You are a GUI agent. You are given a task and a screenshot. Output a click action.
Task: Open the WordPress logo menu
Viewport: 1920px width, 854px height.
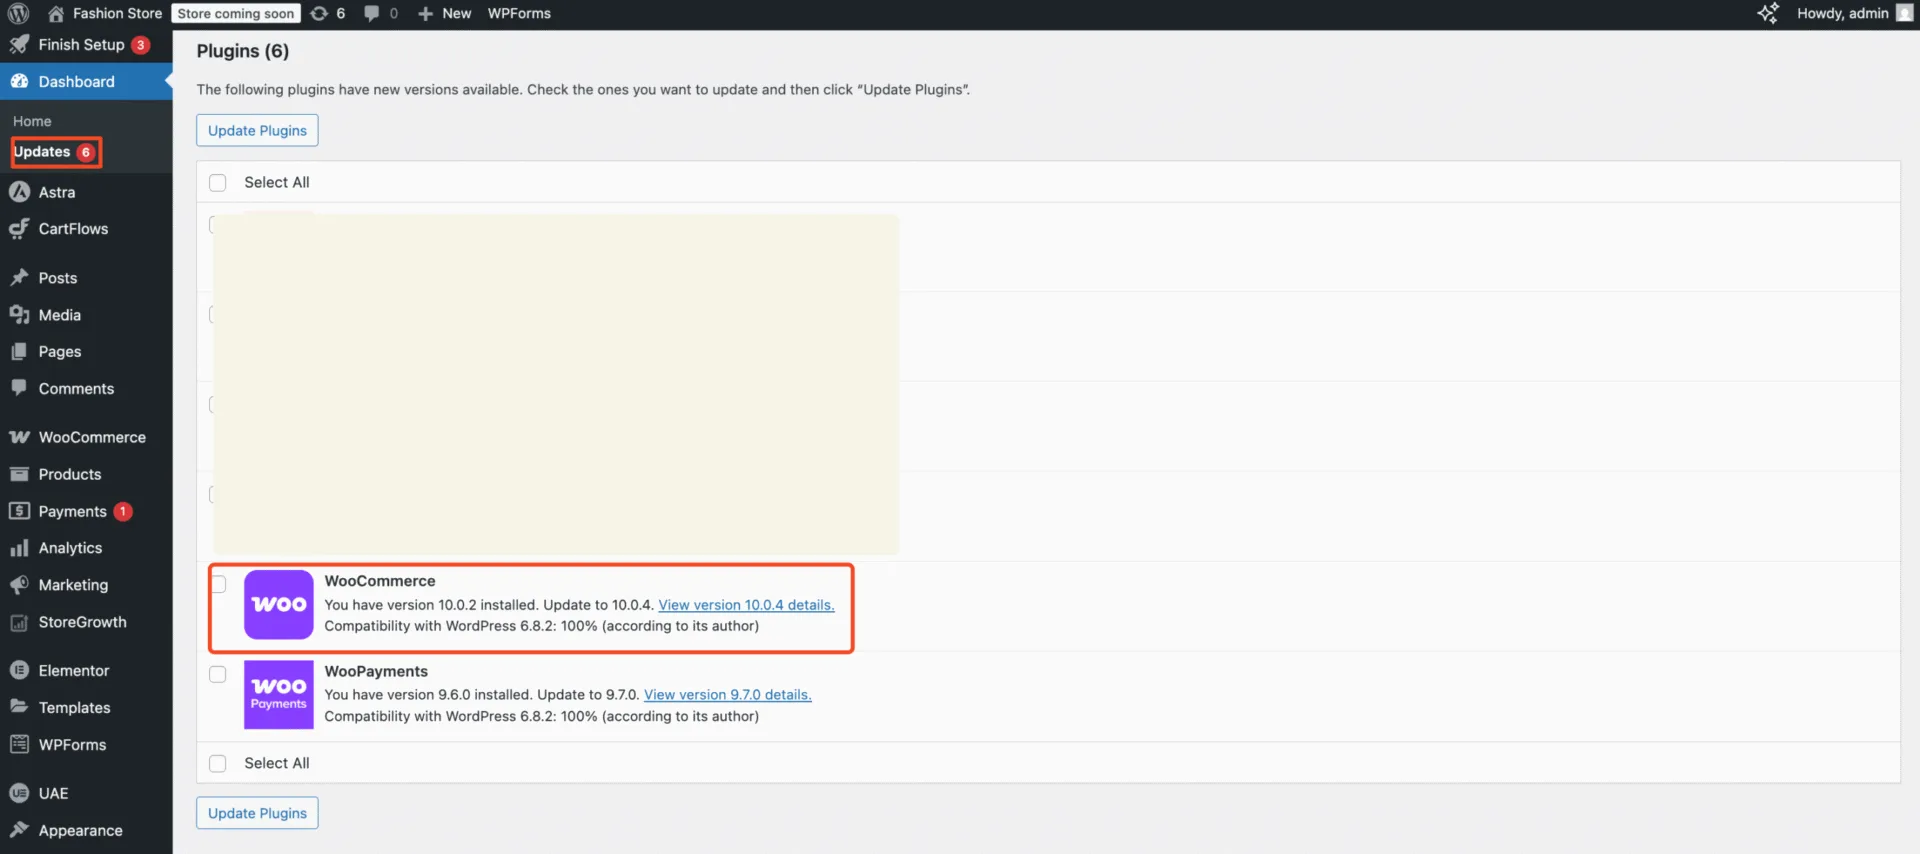(x=18, y=13)
